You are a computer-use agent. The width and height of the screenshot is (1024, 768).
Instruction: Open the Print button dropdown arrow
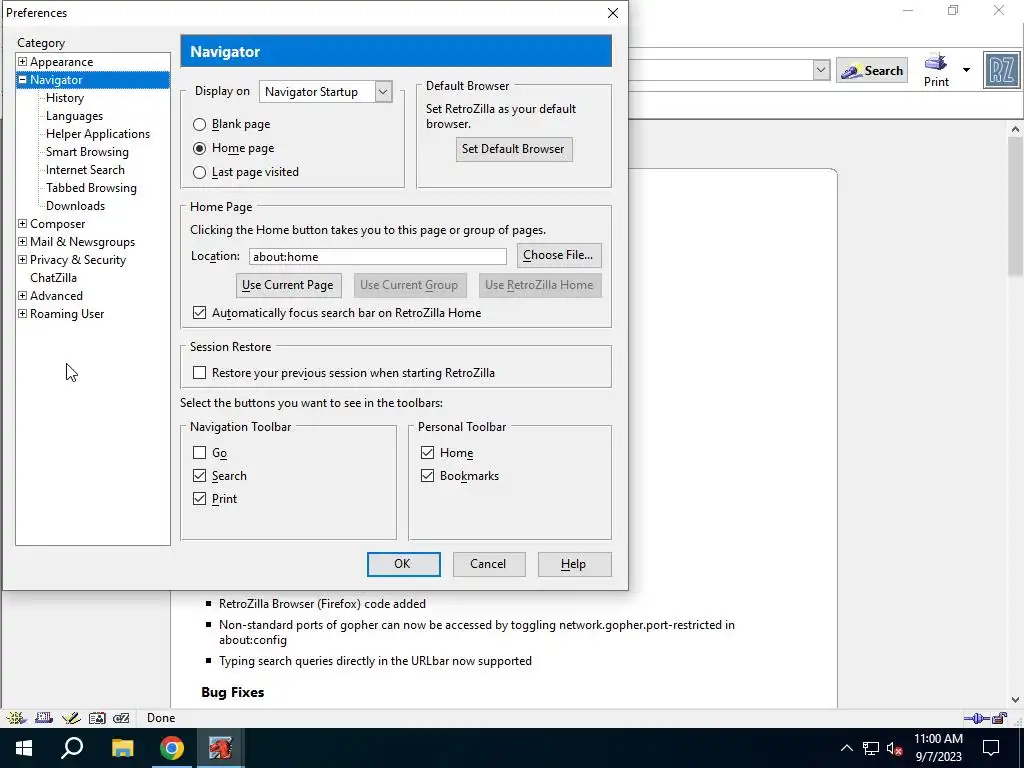[x=966, y=70]
